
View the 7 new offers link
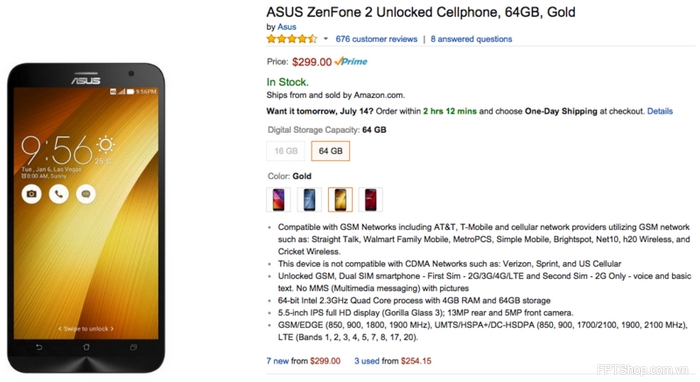tap(278, 361)
